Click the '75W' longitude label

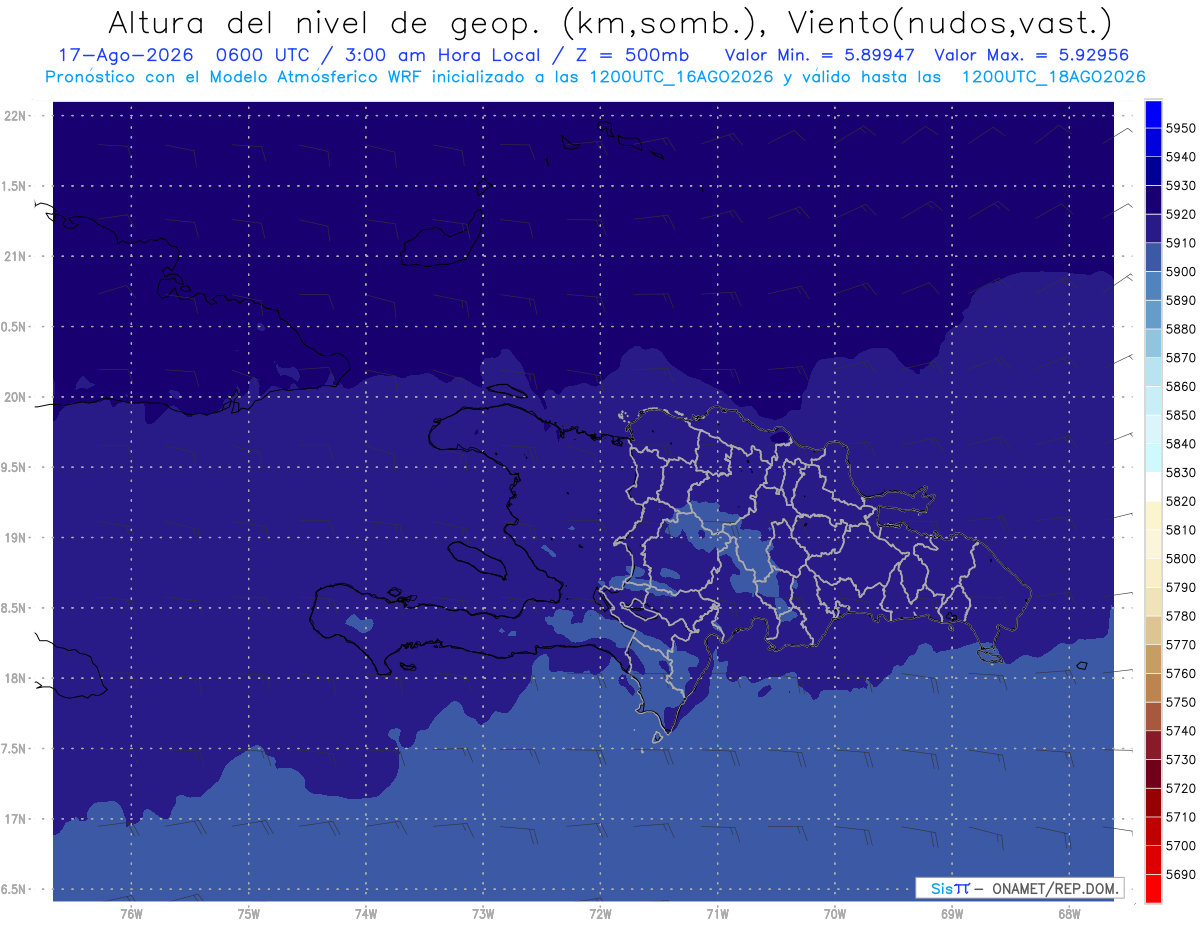click(x=249, y=913)
